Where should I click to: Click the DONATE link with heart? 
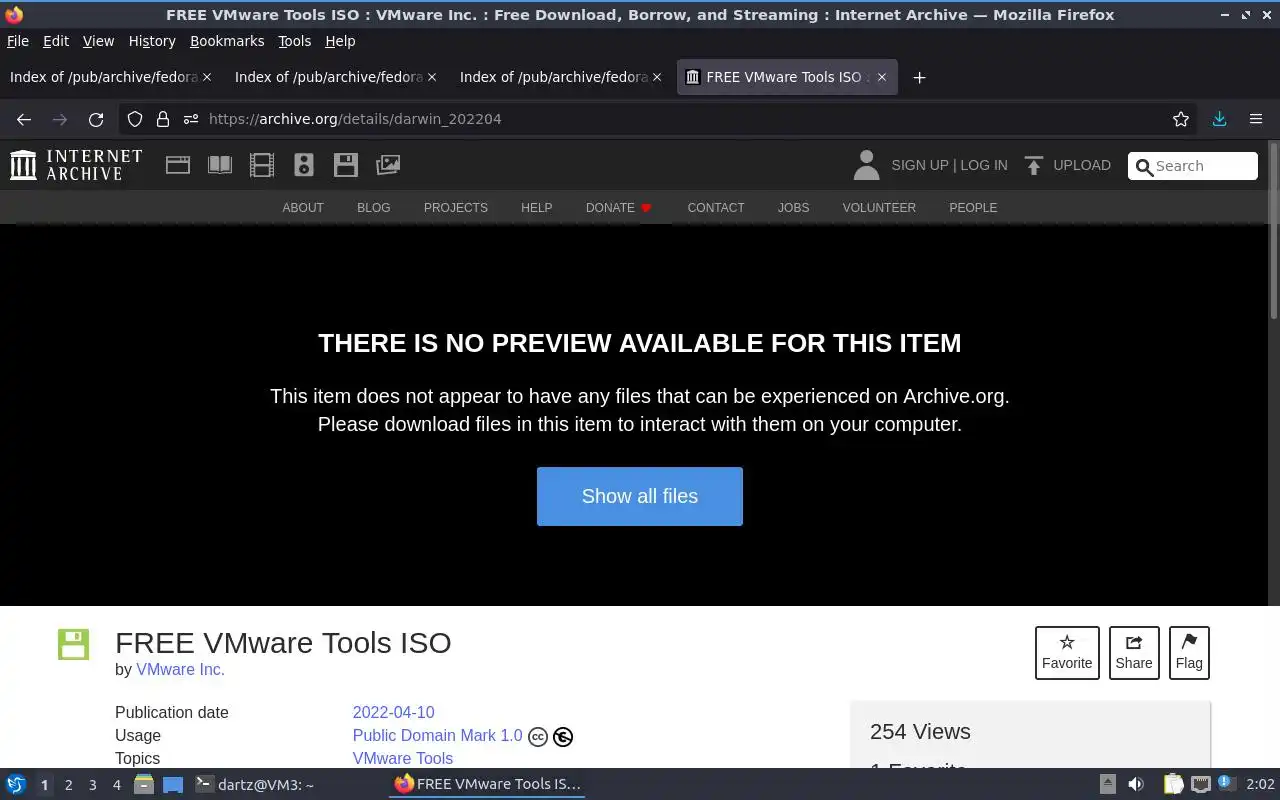point(619,208)
